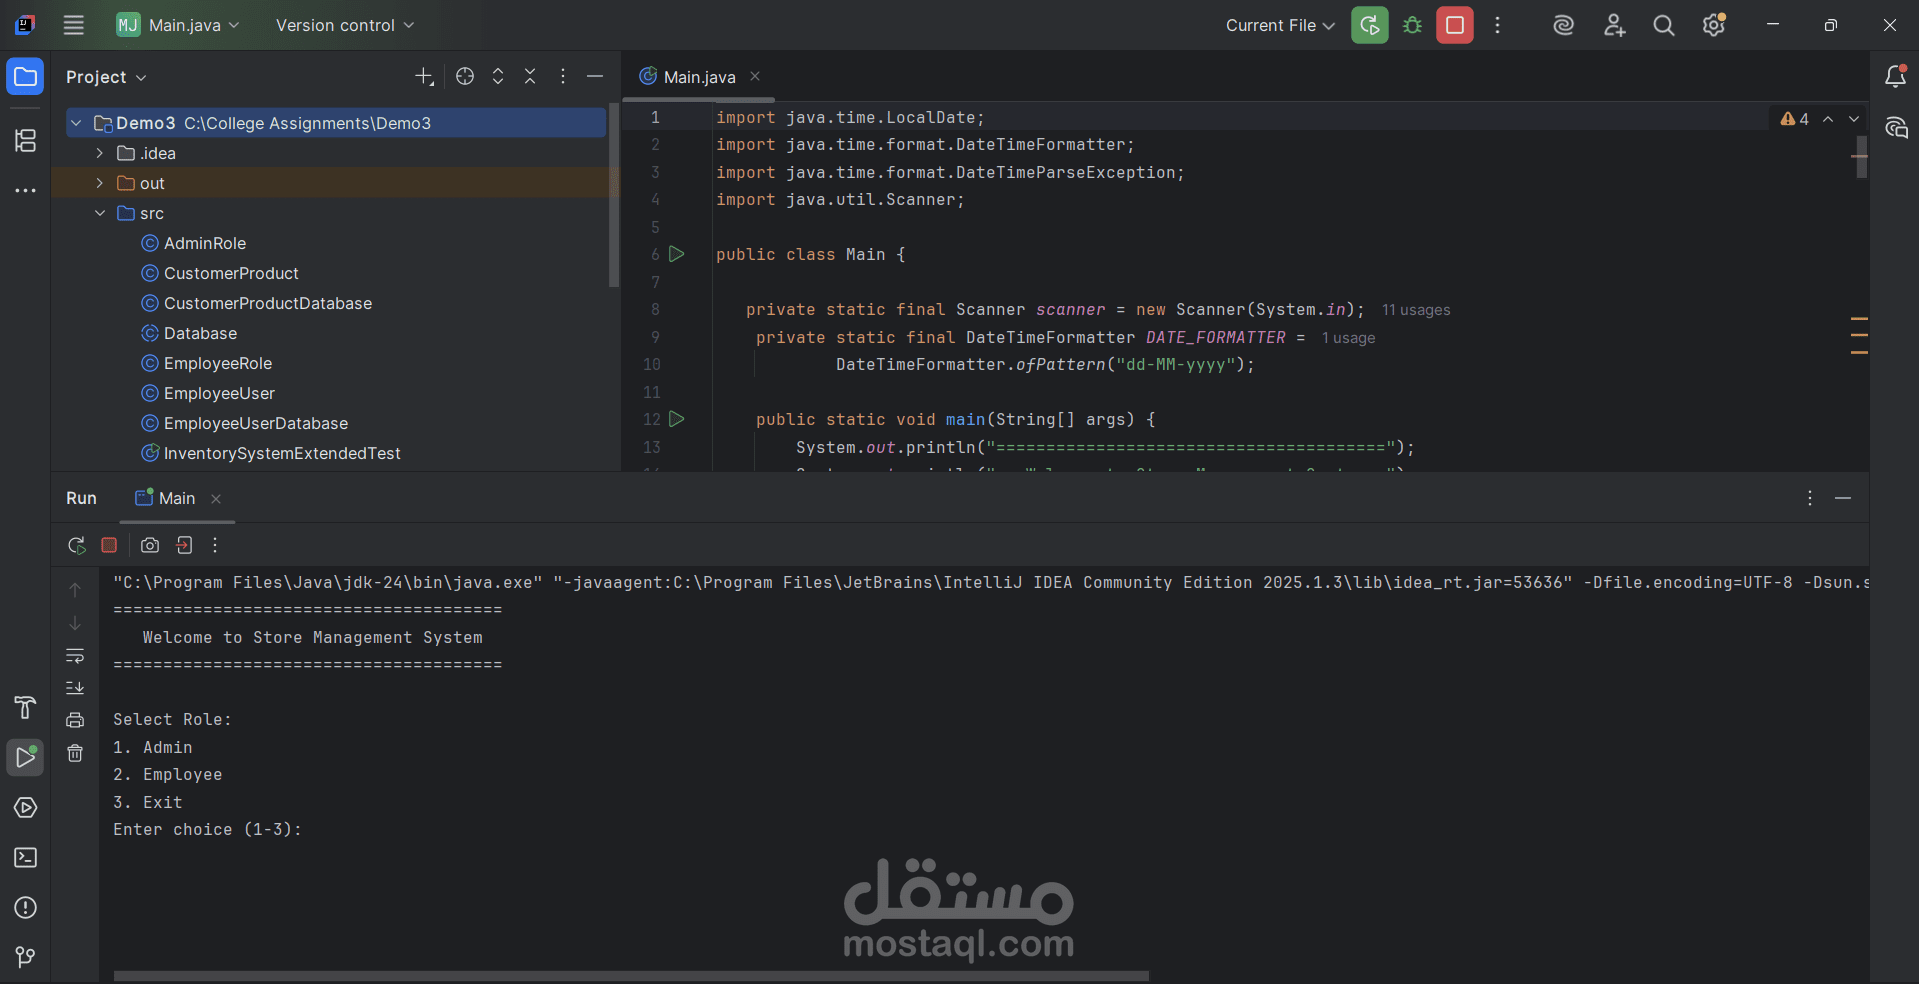Go to next highlighted error arrow

(1854, 119)
